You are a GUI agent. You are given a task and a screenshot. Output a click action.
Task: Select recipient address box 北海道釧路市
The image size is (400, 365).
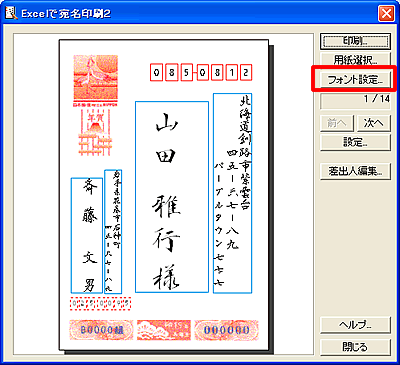(232, 193)
